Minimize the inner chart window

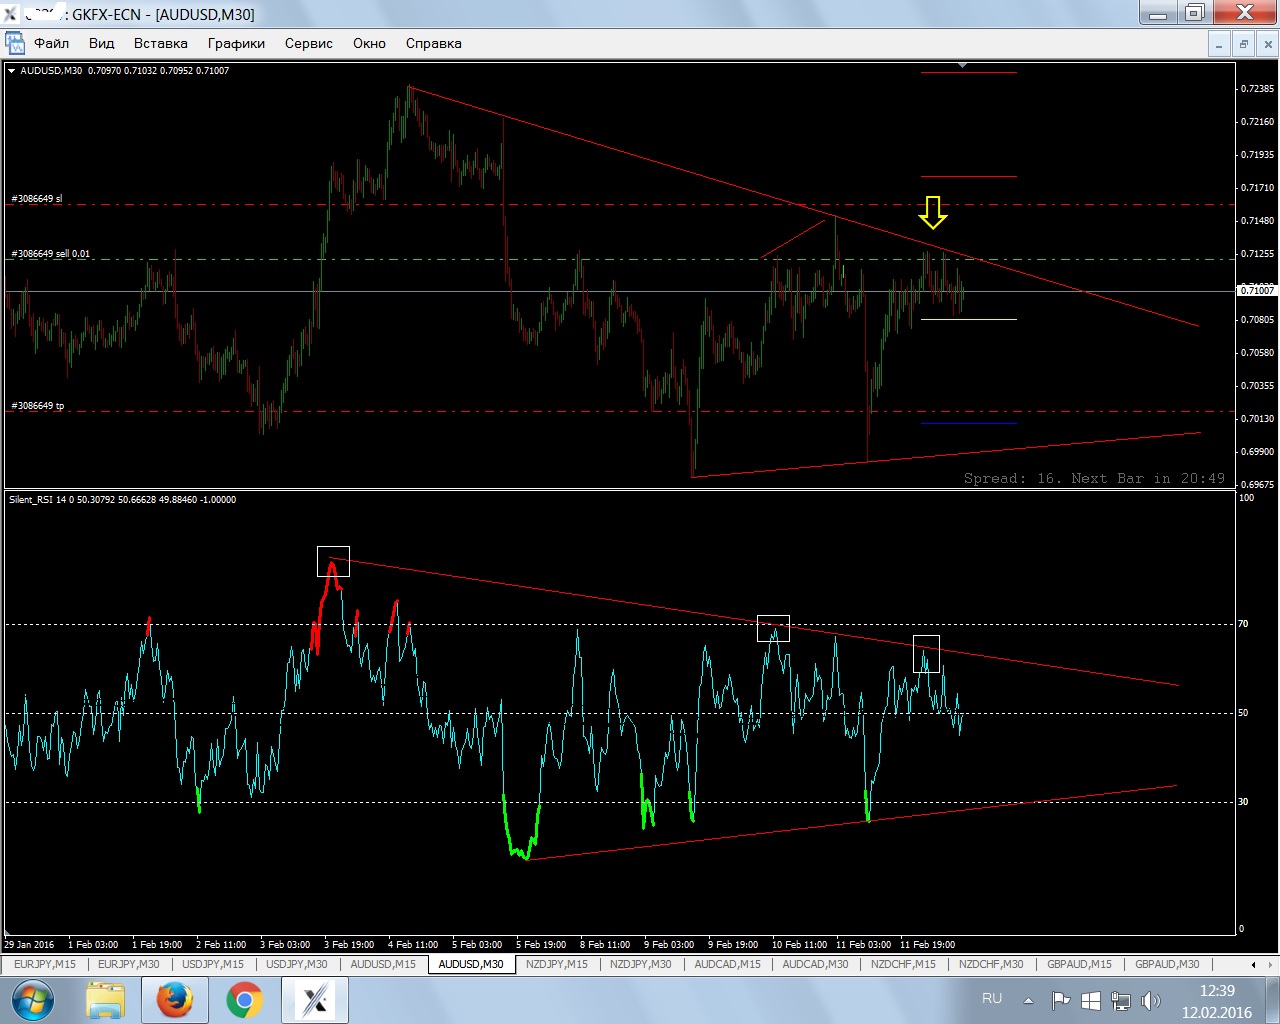click(x=1218, y=44)
